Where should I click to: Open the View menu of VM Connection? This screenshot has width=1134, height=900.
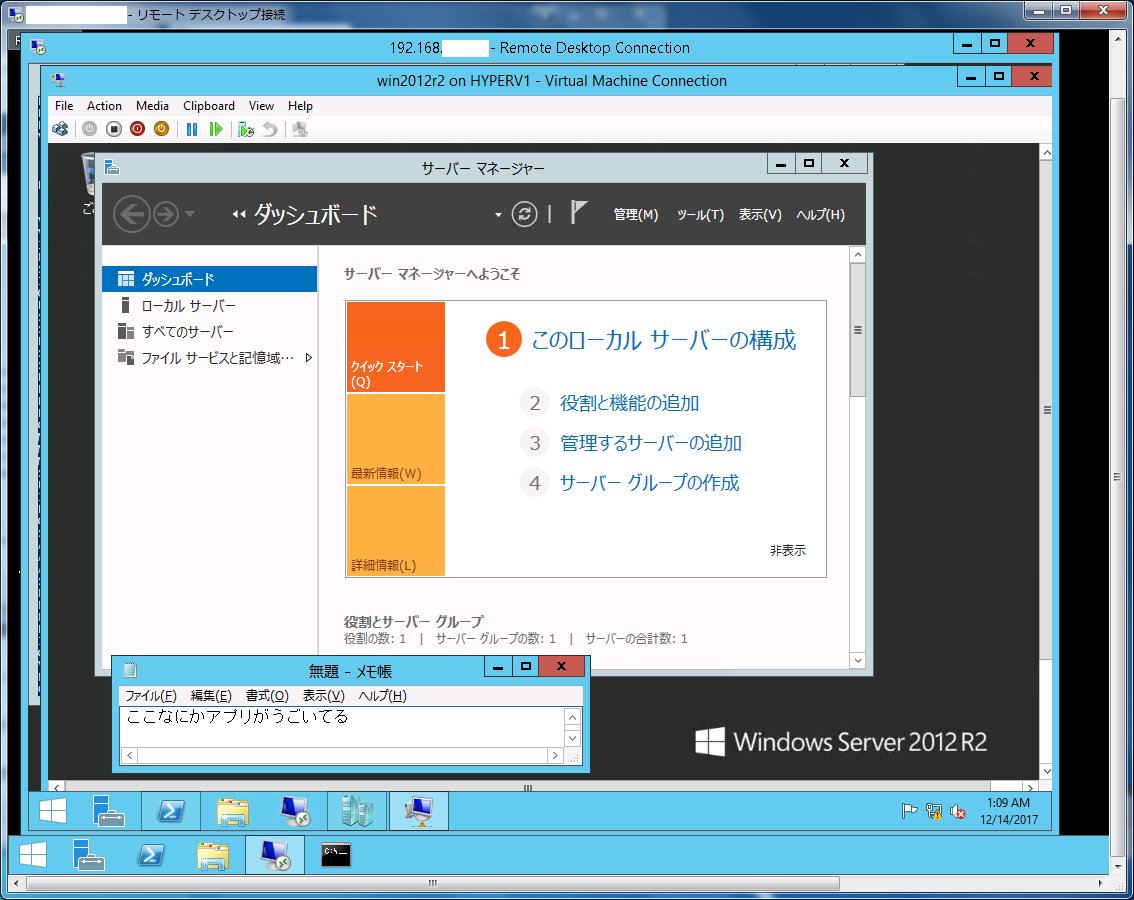click(261, 106)
